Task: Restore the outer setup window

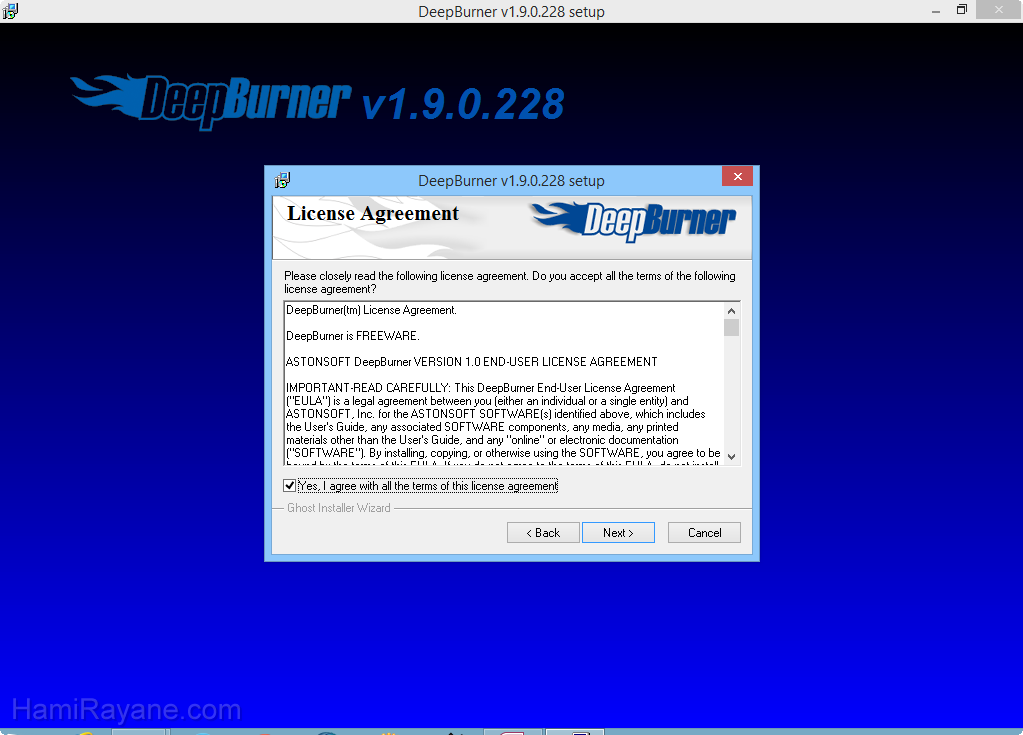Action: pos(962,10)
